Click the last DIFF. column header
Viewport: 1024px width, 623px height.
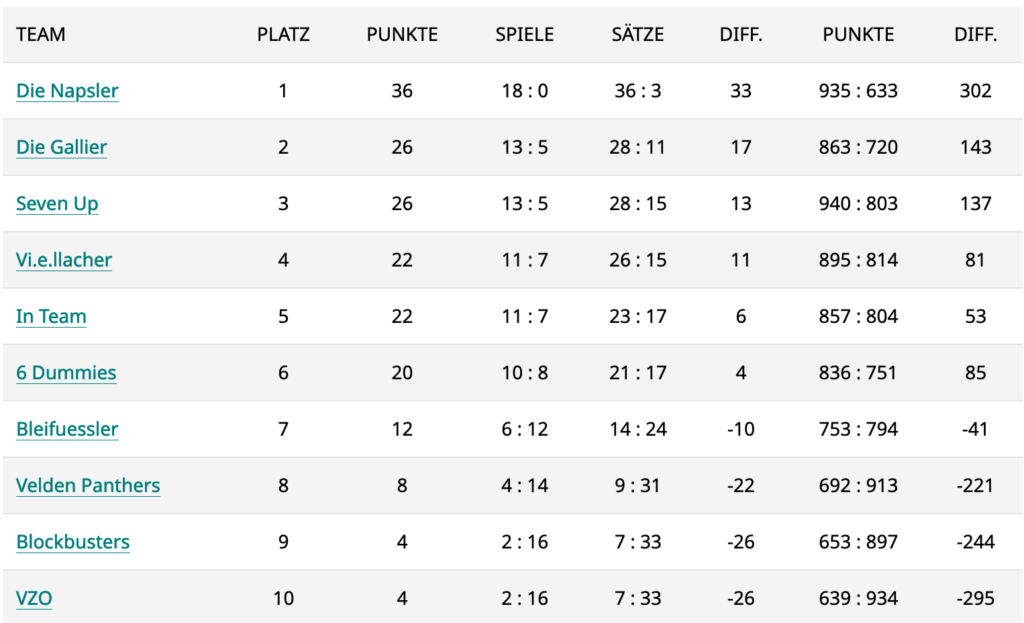(x=976, y=35)
